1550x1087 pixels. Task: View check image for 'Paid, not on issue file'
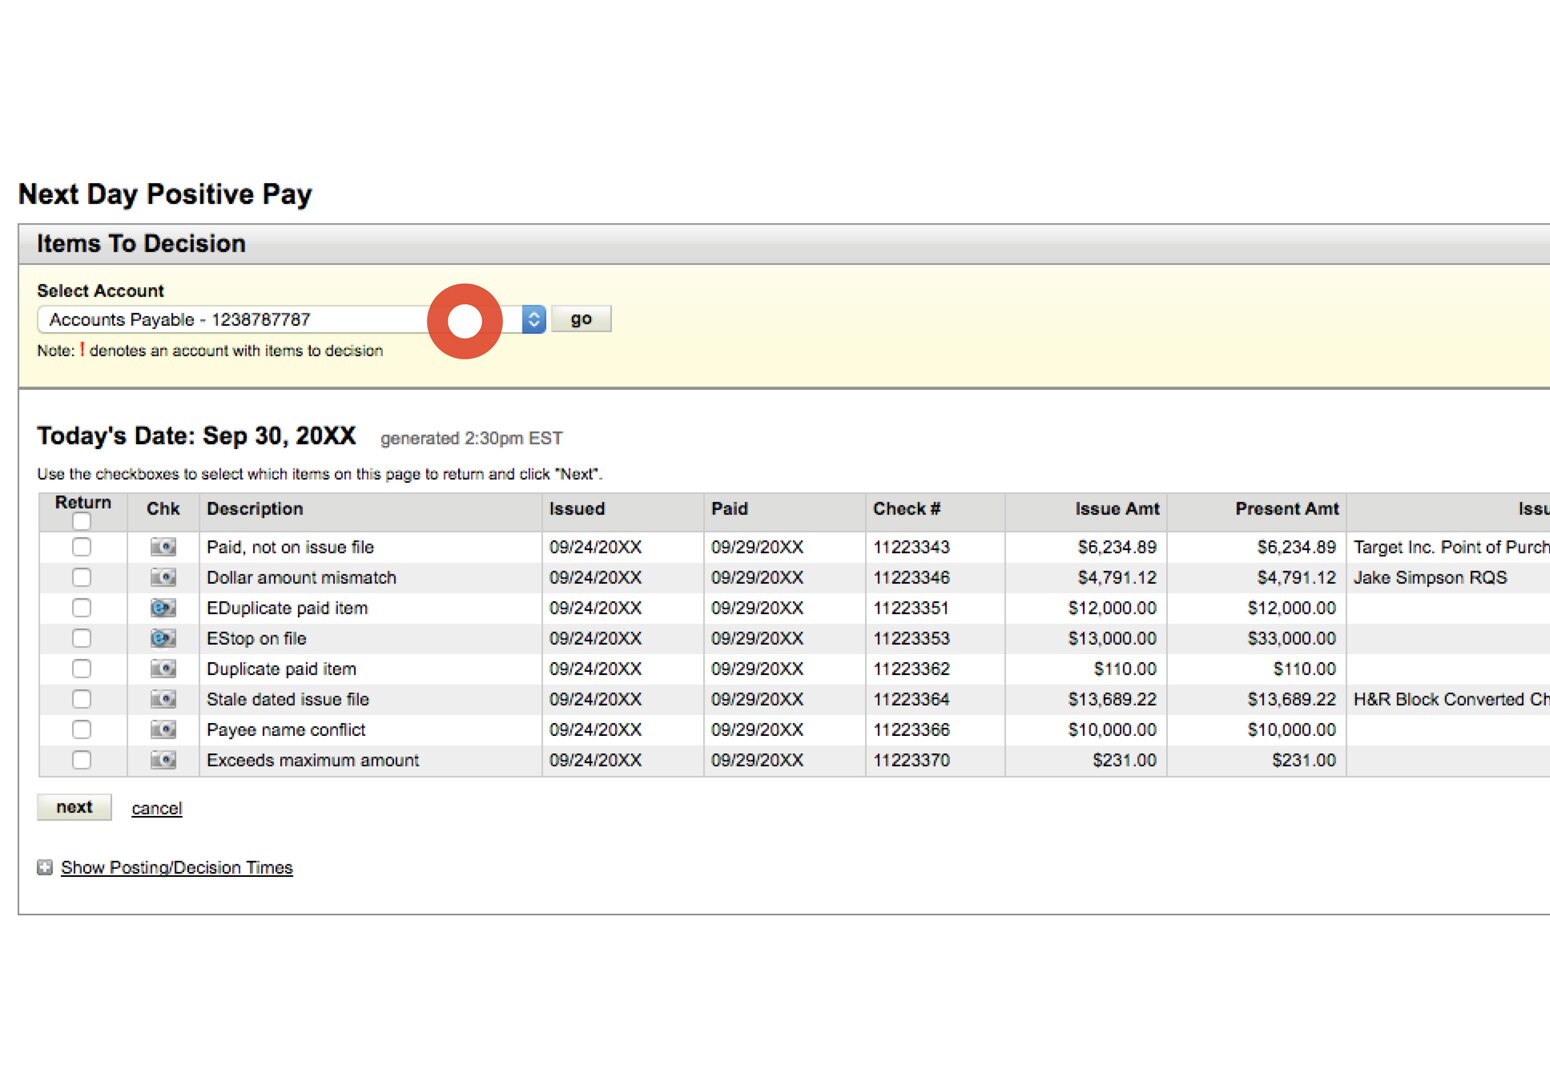pyautogui.click(x=162, y=547)
